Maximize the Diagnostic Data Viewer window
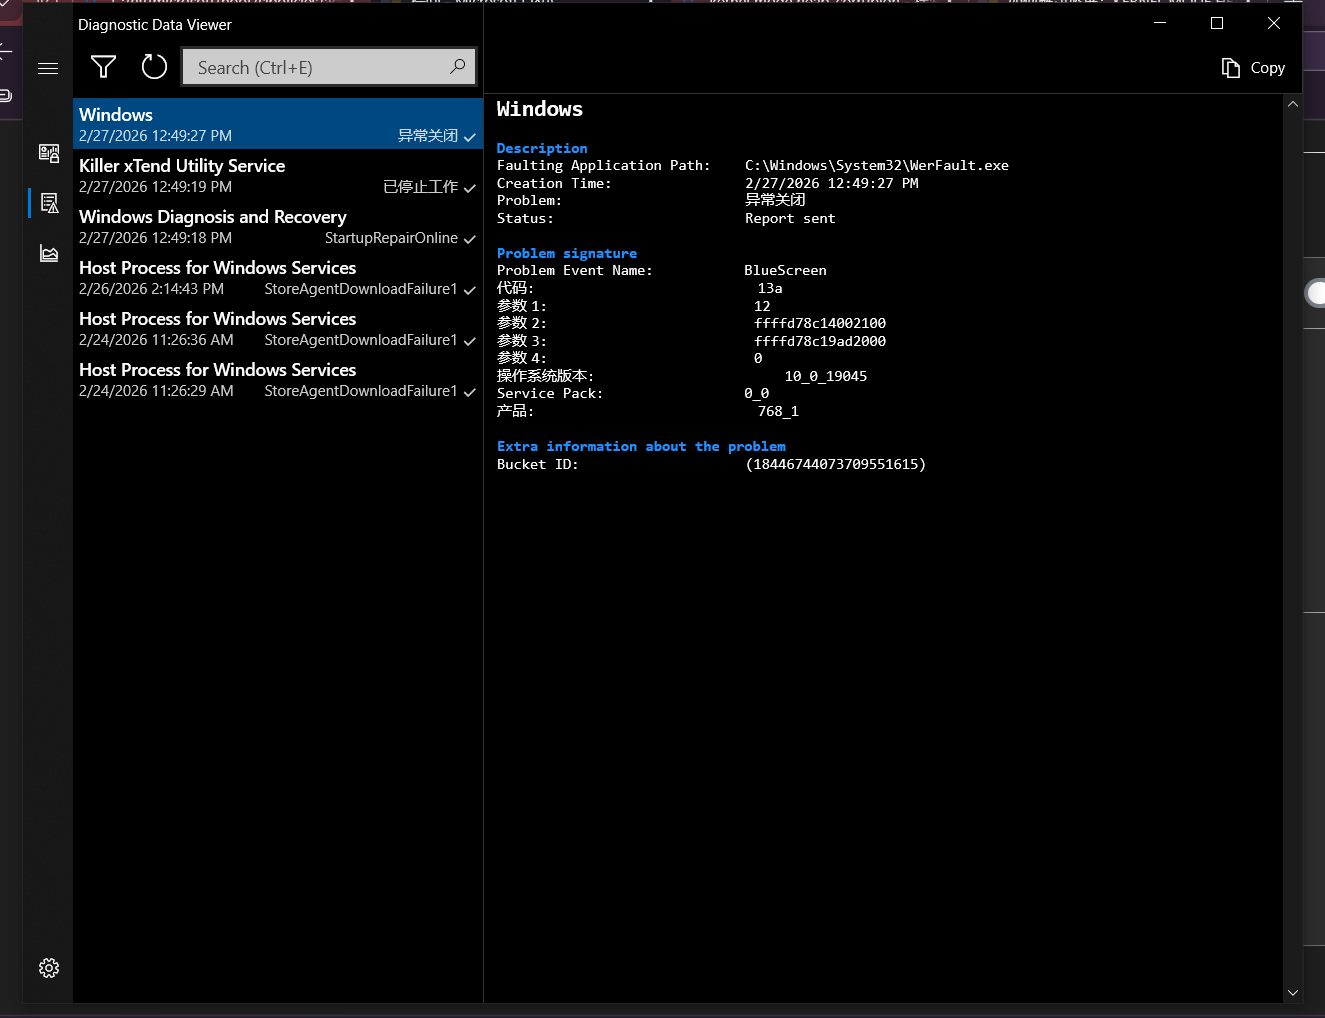1325x1018 pixels. pyautogui.click(x=1217, y=23)
